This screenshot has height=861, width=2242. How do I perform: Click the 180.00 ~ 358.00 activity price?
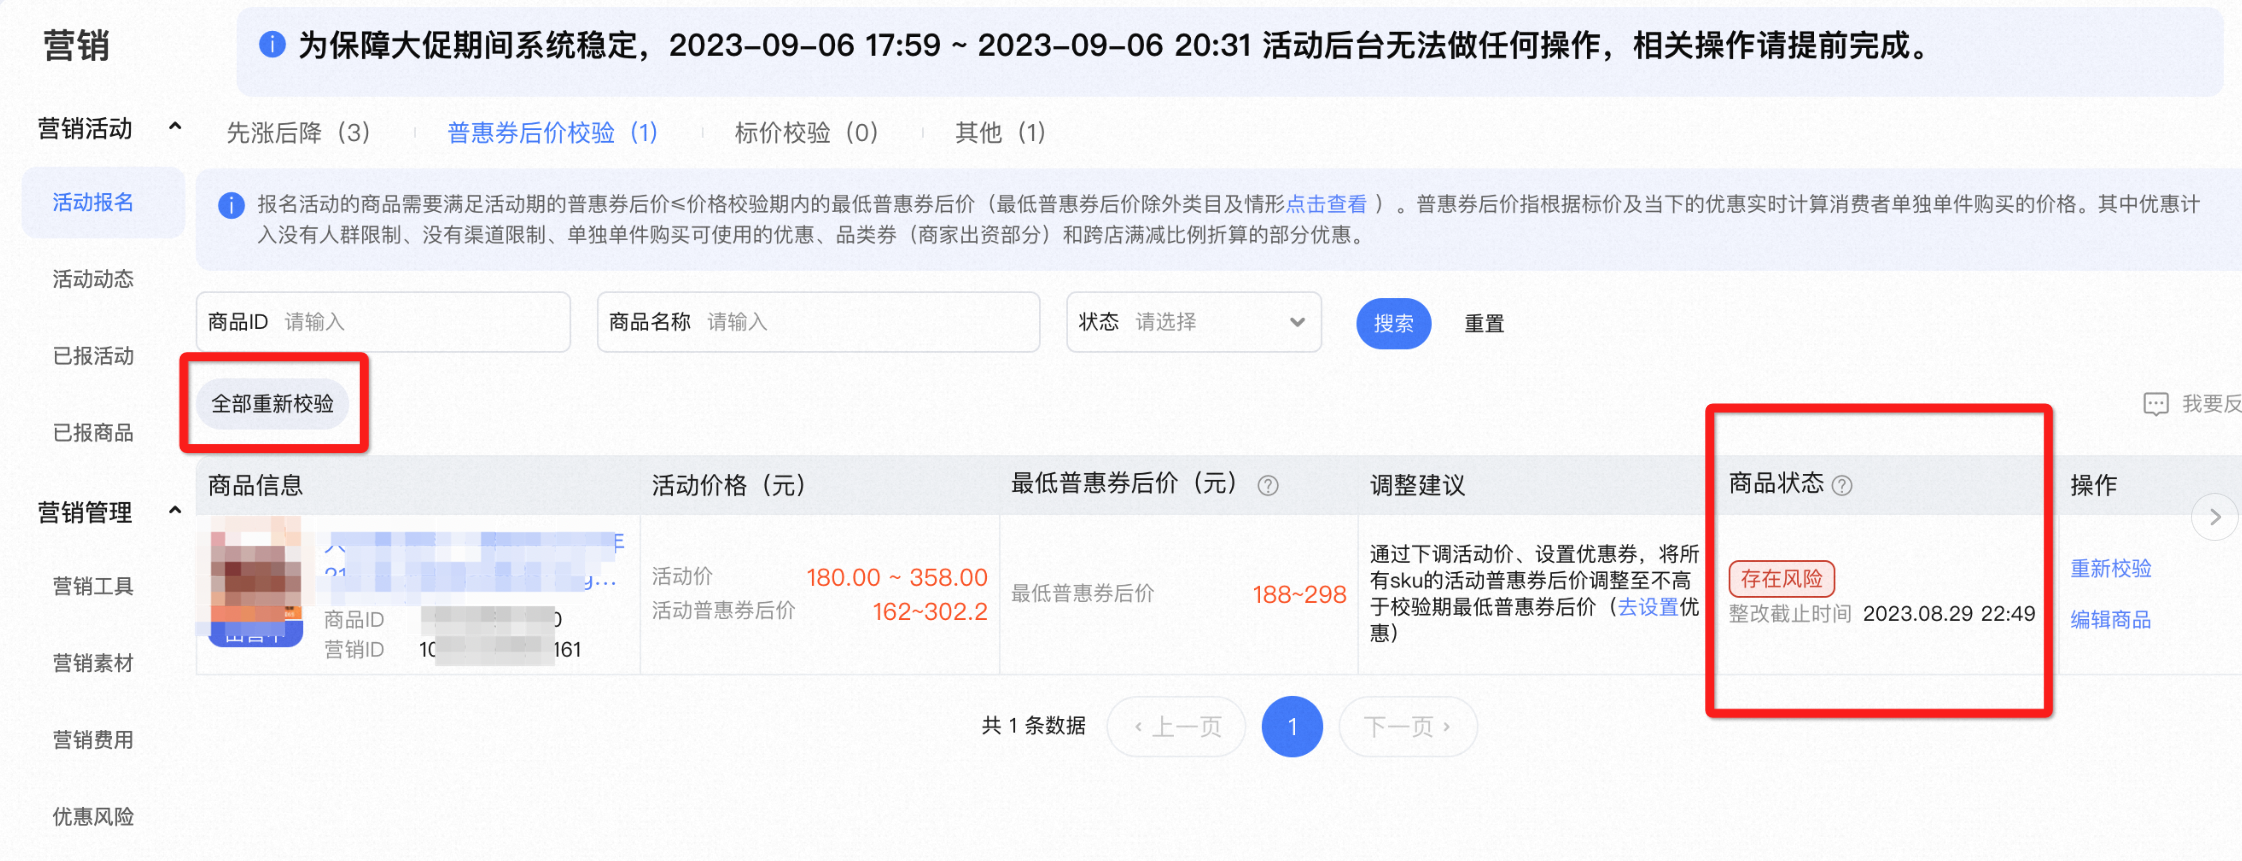tap(897, 578)
